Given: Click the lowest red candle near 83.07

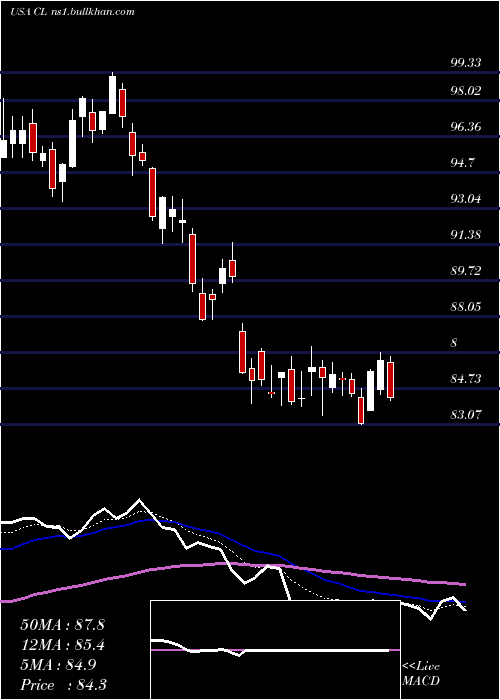Looking at the screenshot, I should pyautogui.click(x=361, y=411).
